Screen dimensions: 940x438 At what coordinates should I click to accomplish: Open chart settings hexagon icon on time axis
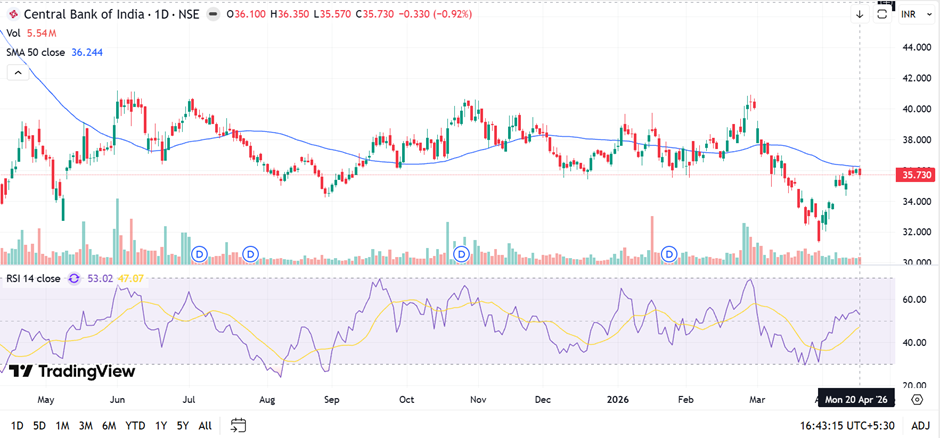[x=916, y=399]
